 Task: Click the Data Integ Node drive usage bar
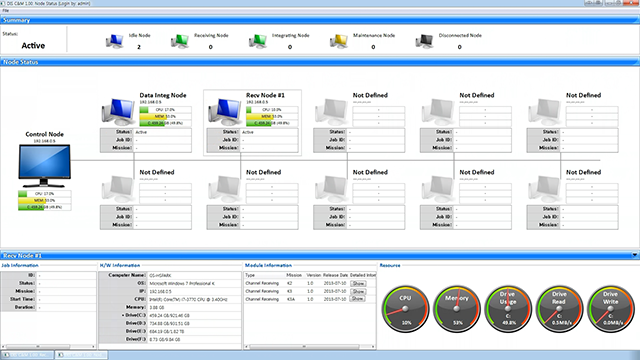click(165, 123)
